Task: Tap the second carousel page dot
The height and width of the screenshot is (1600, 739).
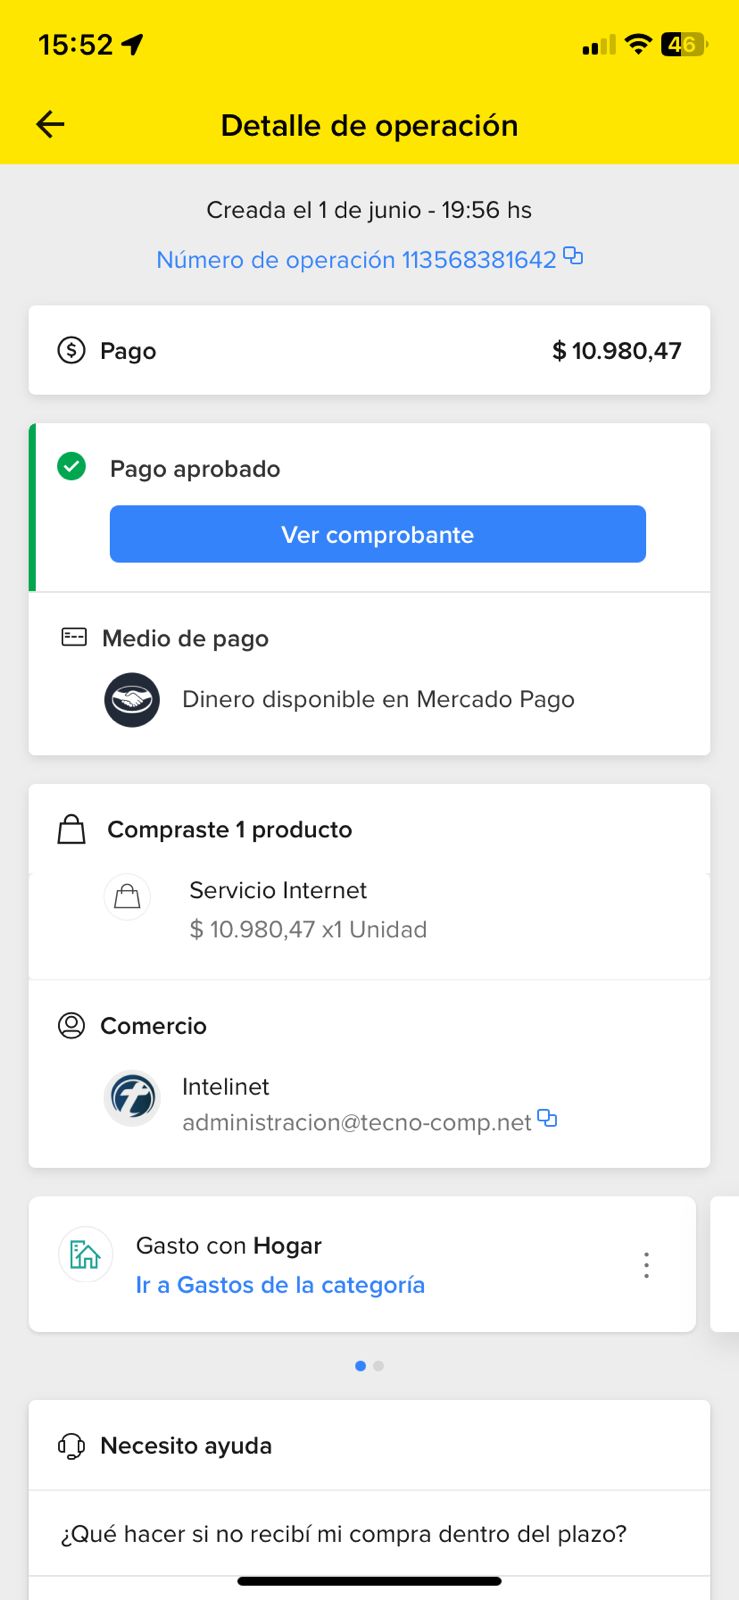Action: [378, 1366]
